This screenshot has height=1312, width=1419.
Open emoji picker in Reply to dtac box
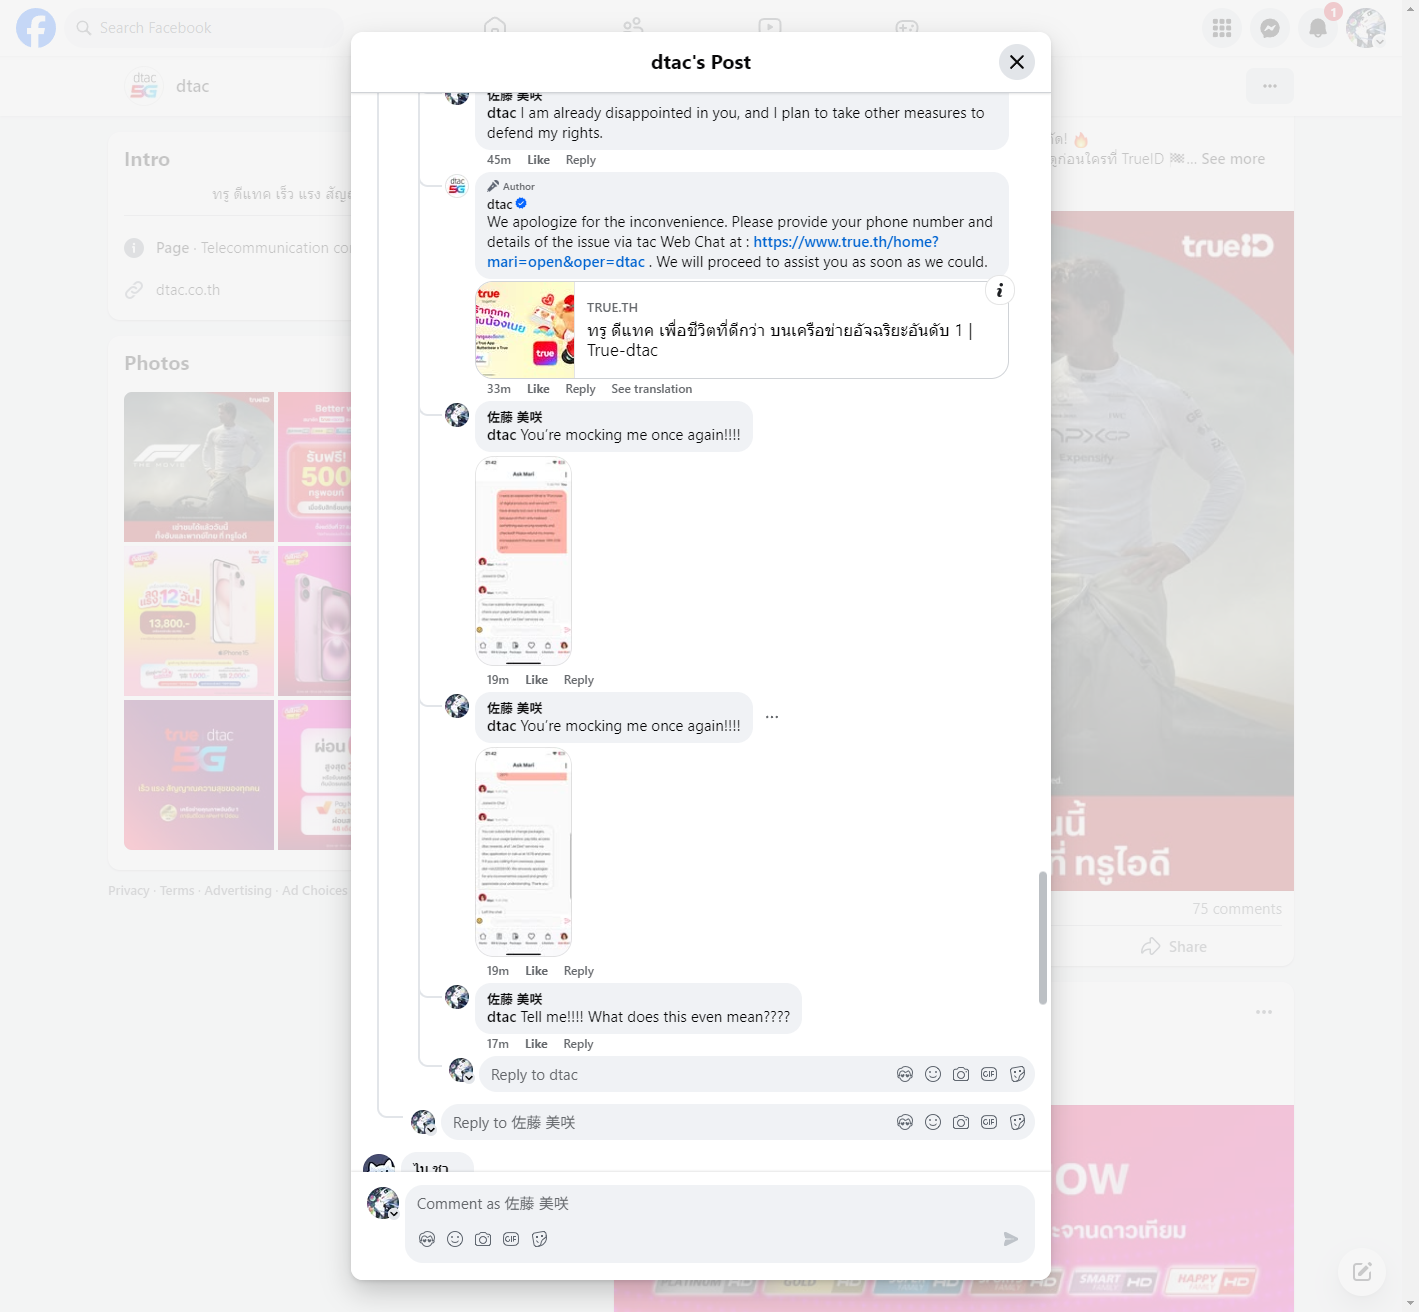(933, 1074)
